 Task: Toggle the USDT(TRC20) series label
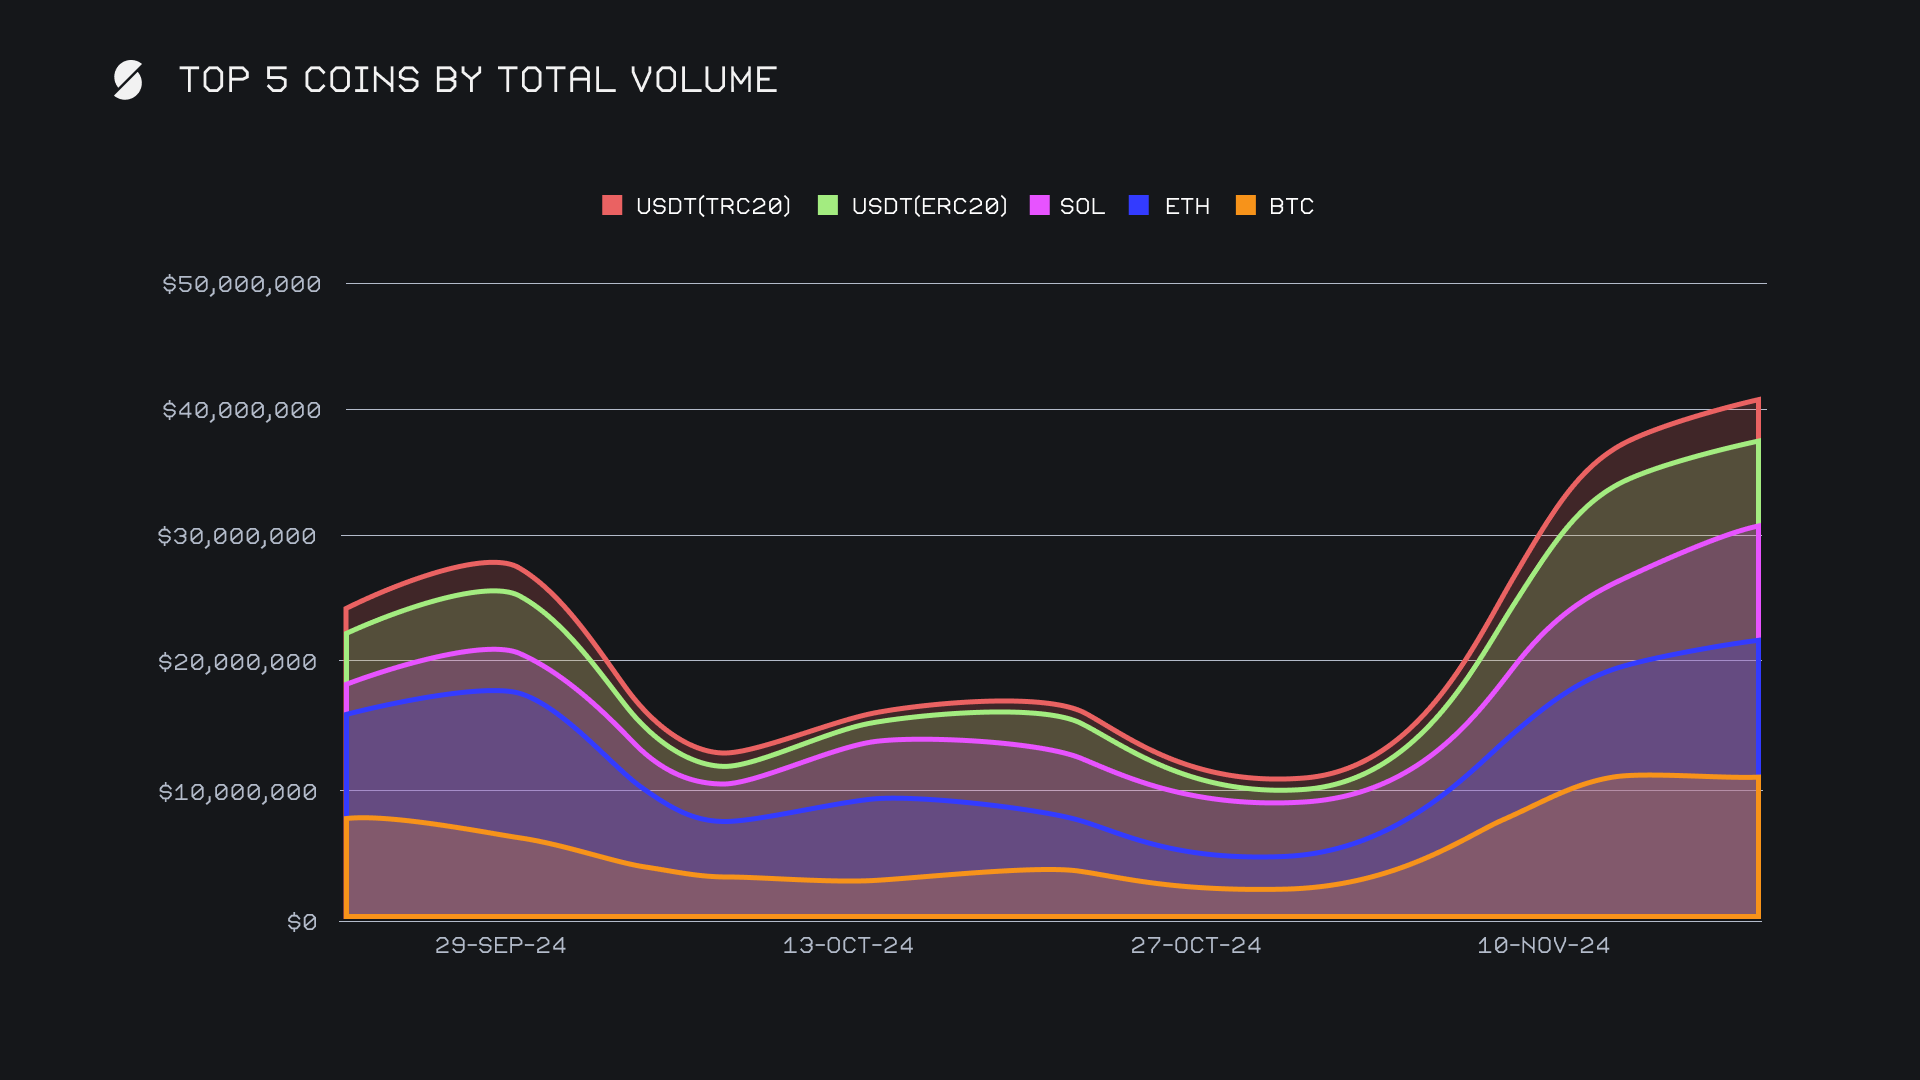(x=713, y=206)
